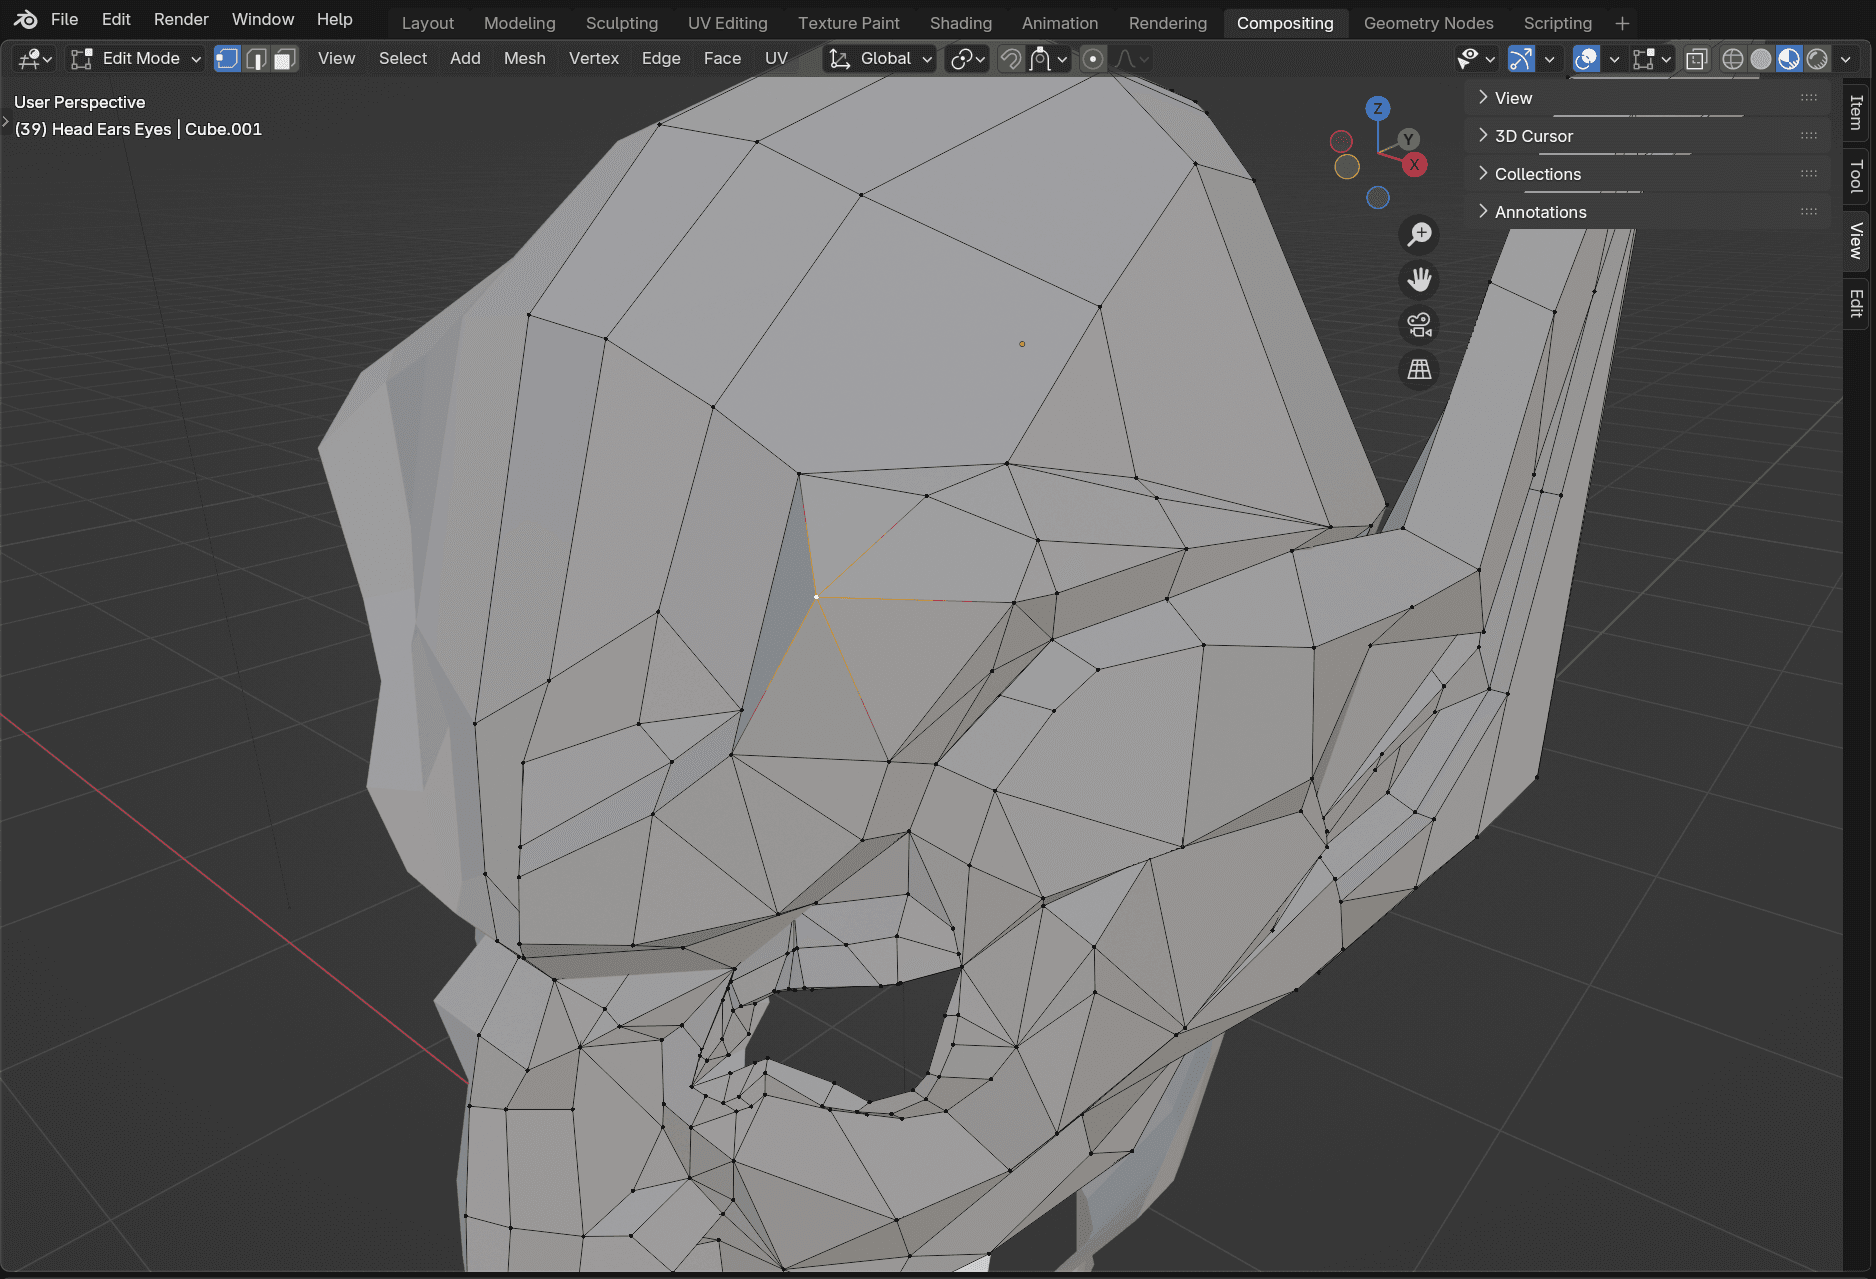Click the Z axis on navigation gizmo
This screenshot has width=1876, height=1279.
coord(1377,109)
